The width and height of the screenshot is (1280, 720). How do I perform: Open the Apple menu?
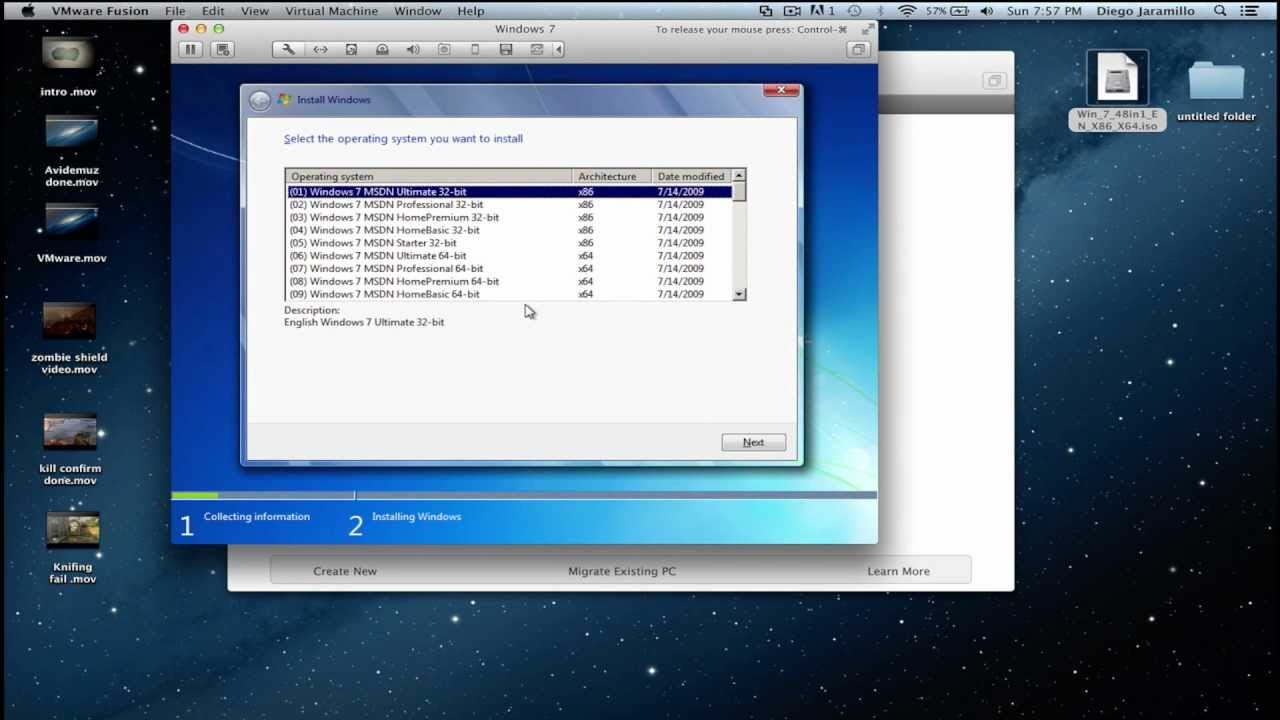[28, 11]
